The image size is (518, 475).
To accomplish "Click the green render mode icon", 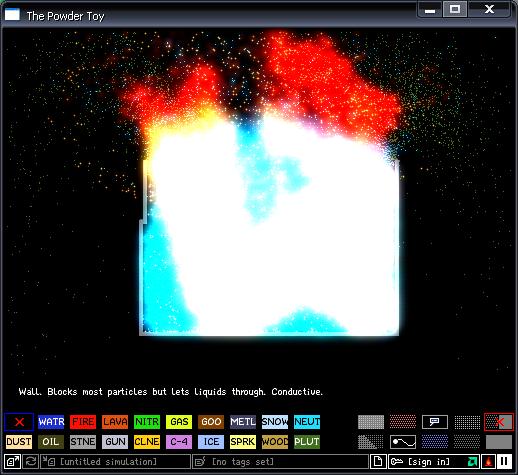I will tap(472, 462).
